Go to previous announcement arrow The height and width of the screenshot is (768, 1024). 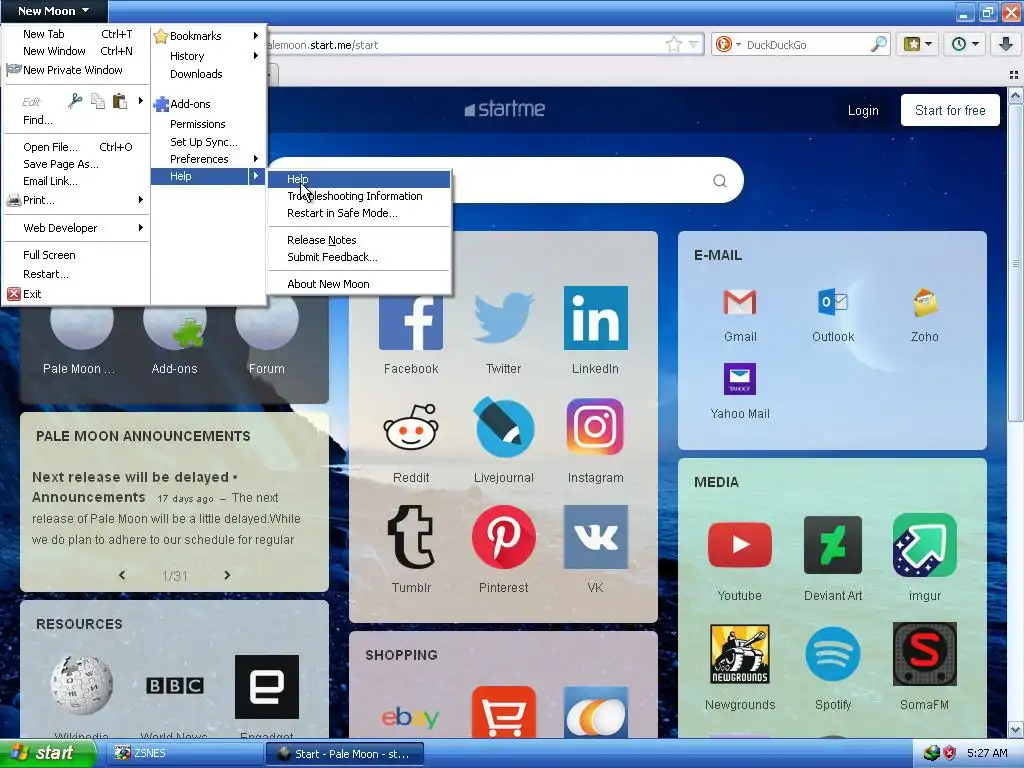click(x=122, y=575)
